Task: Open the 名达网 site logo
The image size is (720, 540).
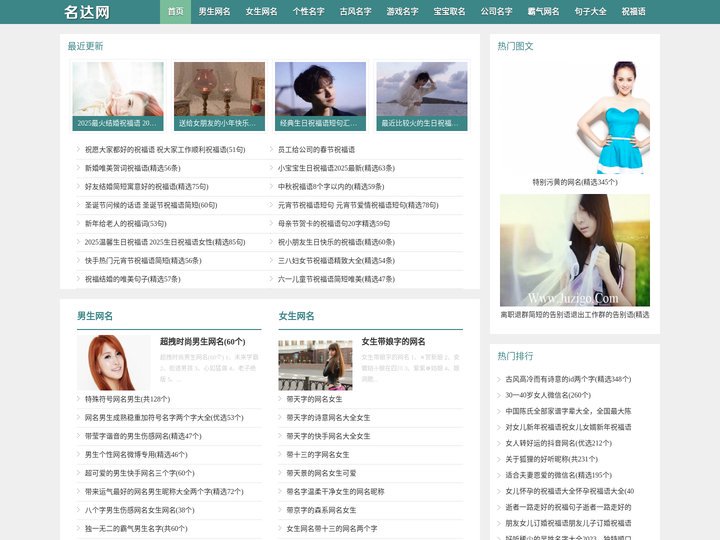Action: (87, 12)
